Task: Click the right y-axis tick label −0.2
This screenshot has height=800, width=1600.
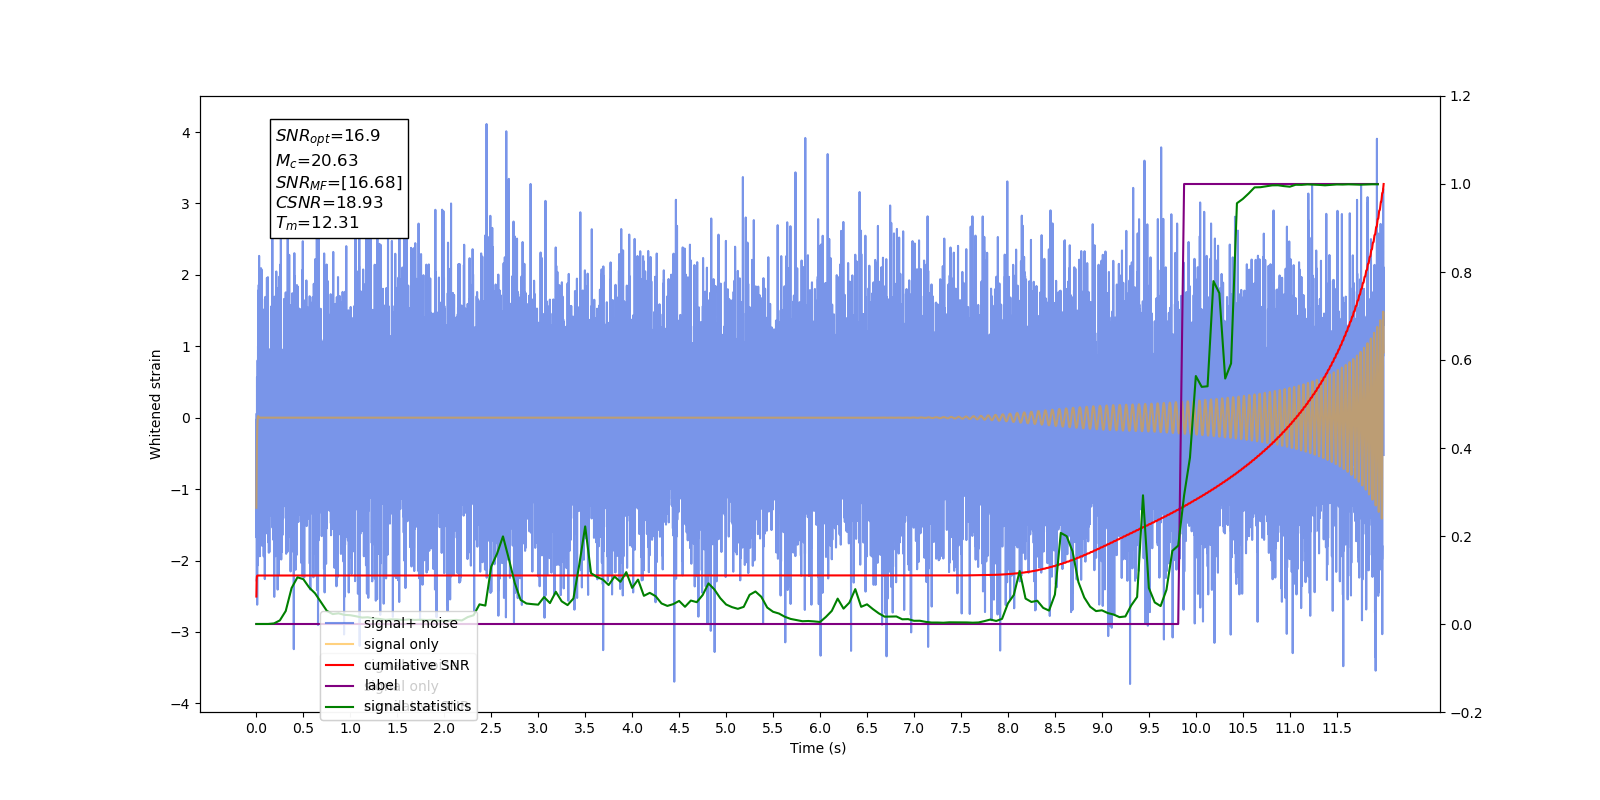Action: pos(1466,713)
